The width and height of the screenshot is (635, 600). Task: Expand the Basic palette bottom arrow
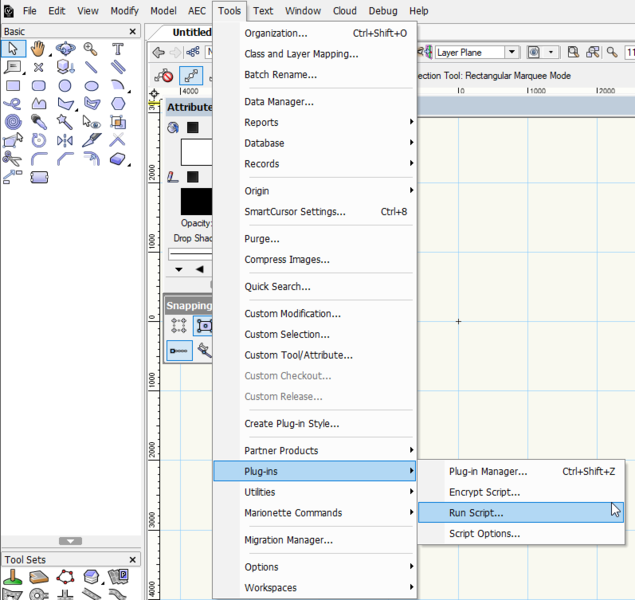click(70, 541)
